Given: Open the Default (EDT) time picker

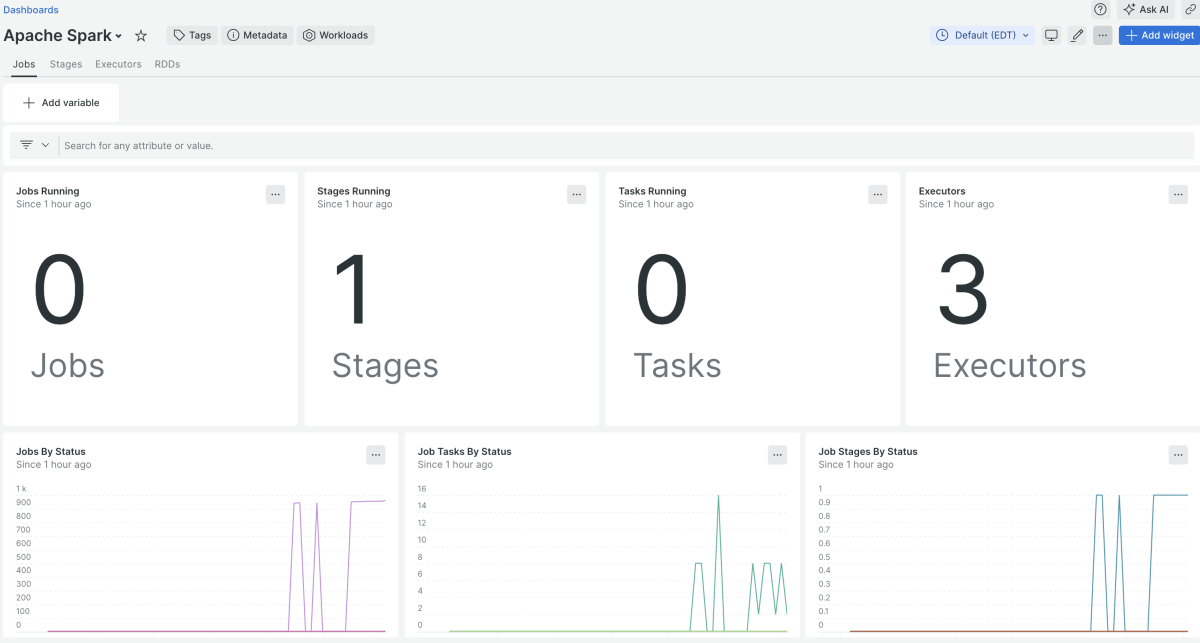Looking at the screenshot, I should [x=982, y=35].
